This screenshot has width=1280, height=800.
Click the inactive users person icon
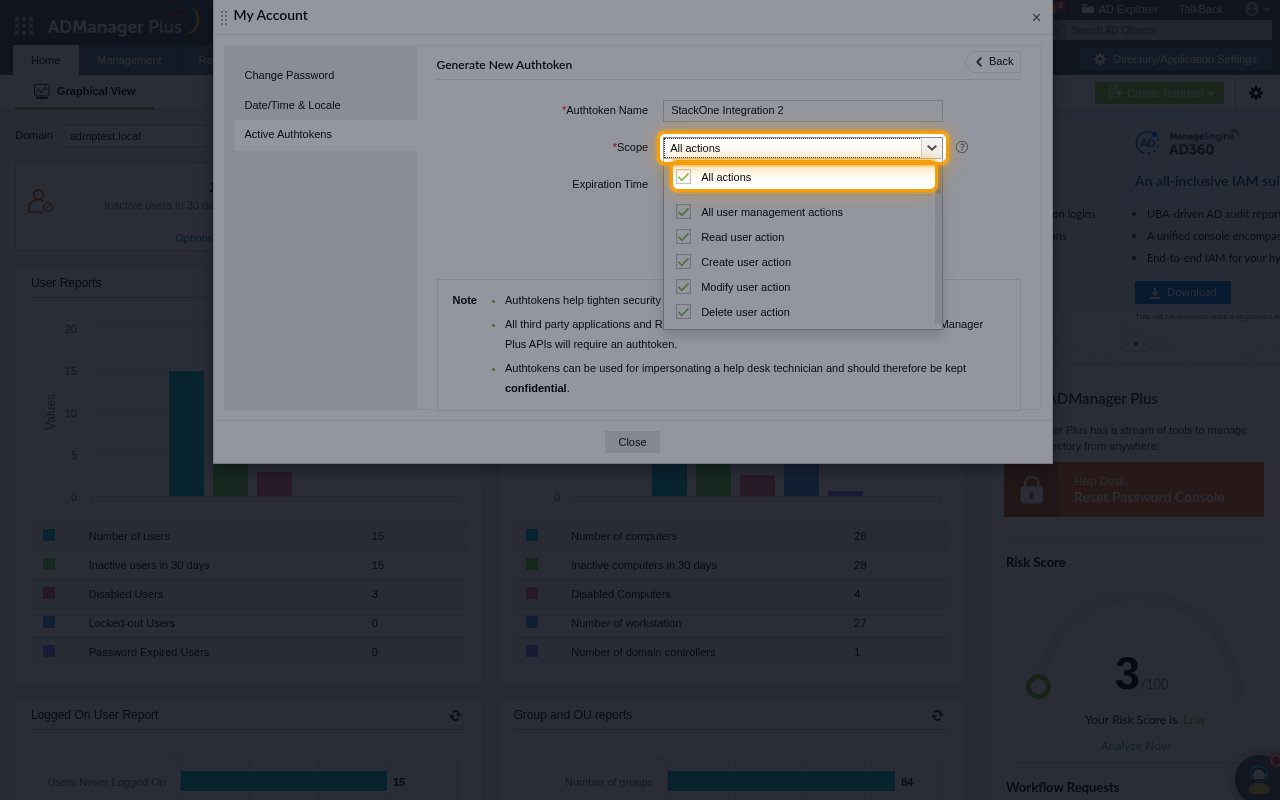pyautogui.click(x=40, y=201)
